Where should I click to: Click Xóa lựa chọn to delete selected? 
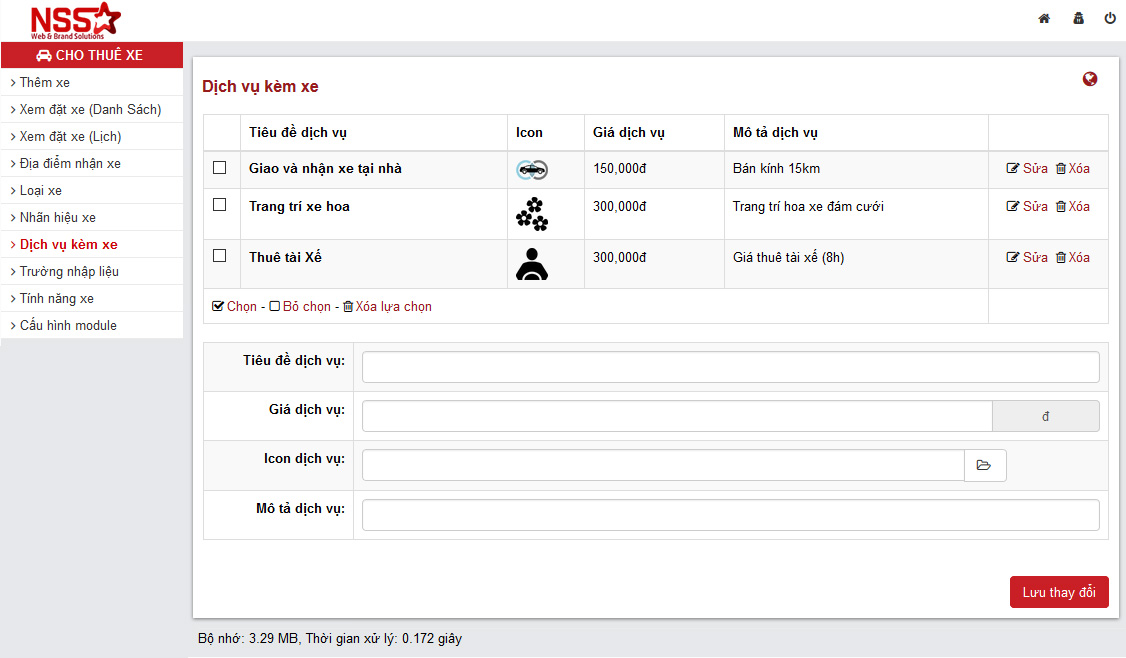coord(388,306)
